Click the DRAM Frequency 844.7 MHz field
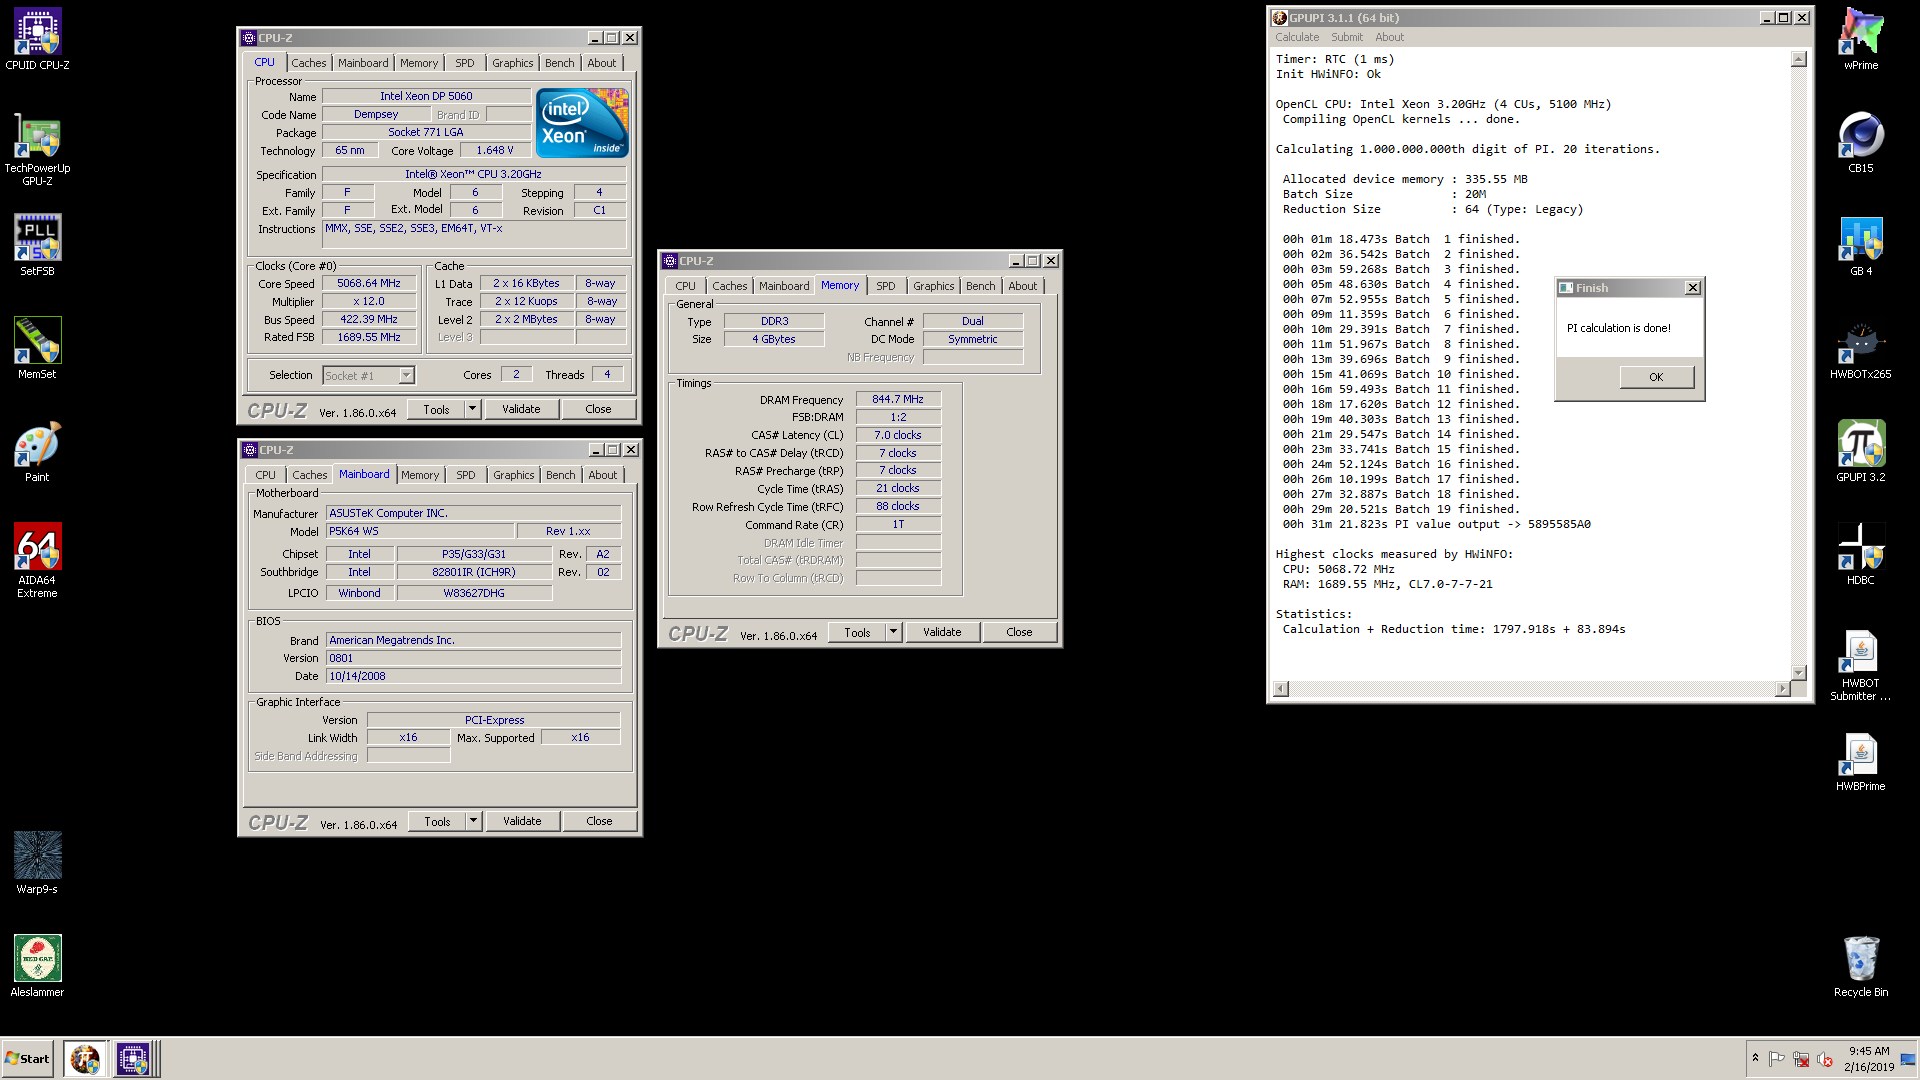The image size is (1920, 1080). click(898, 399)
